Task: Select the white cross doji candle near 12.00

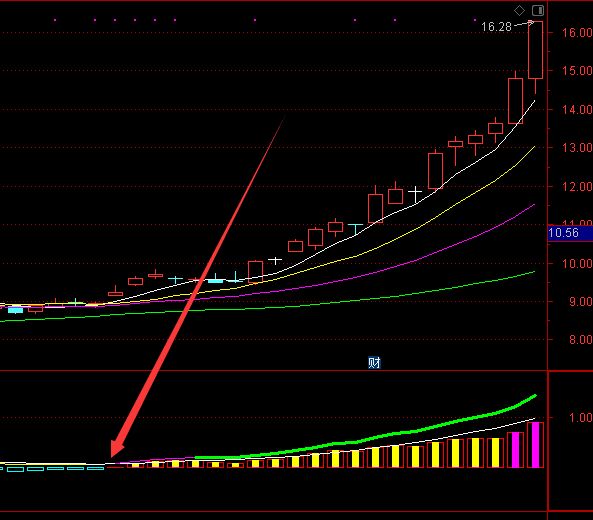Action: coord(415,193)
